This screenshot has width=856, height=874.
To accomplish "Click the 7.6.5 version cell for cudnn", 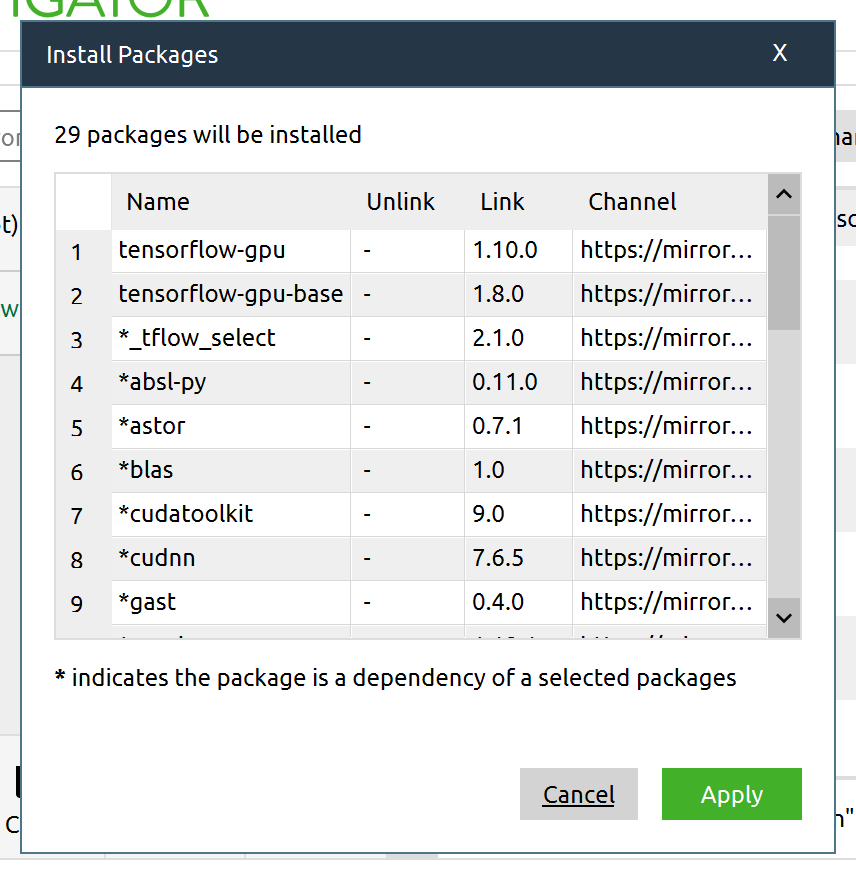I will click(x=498, y=558).
